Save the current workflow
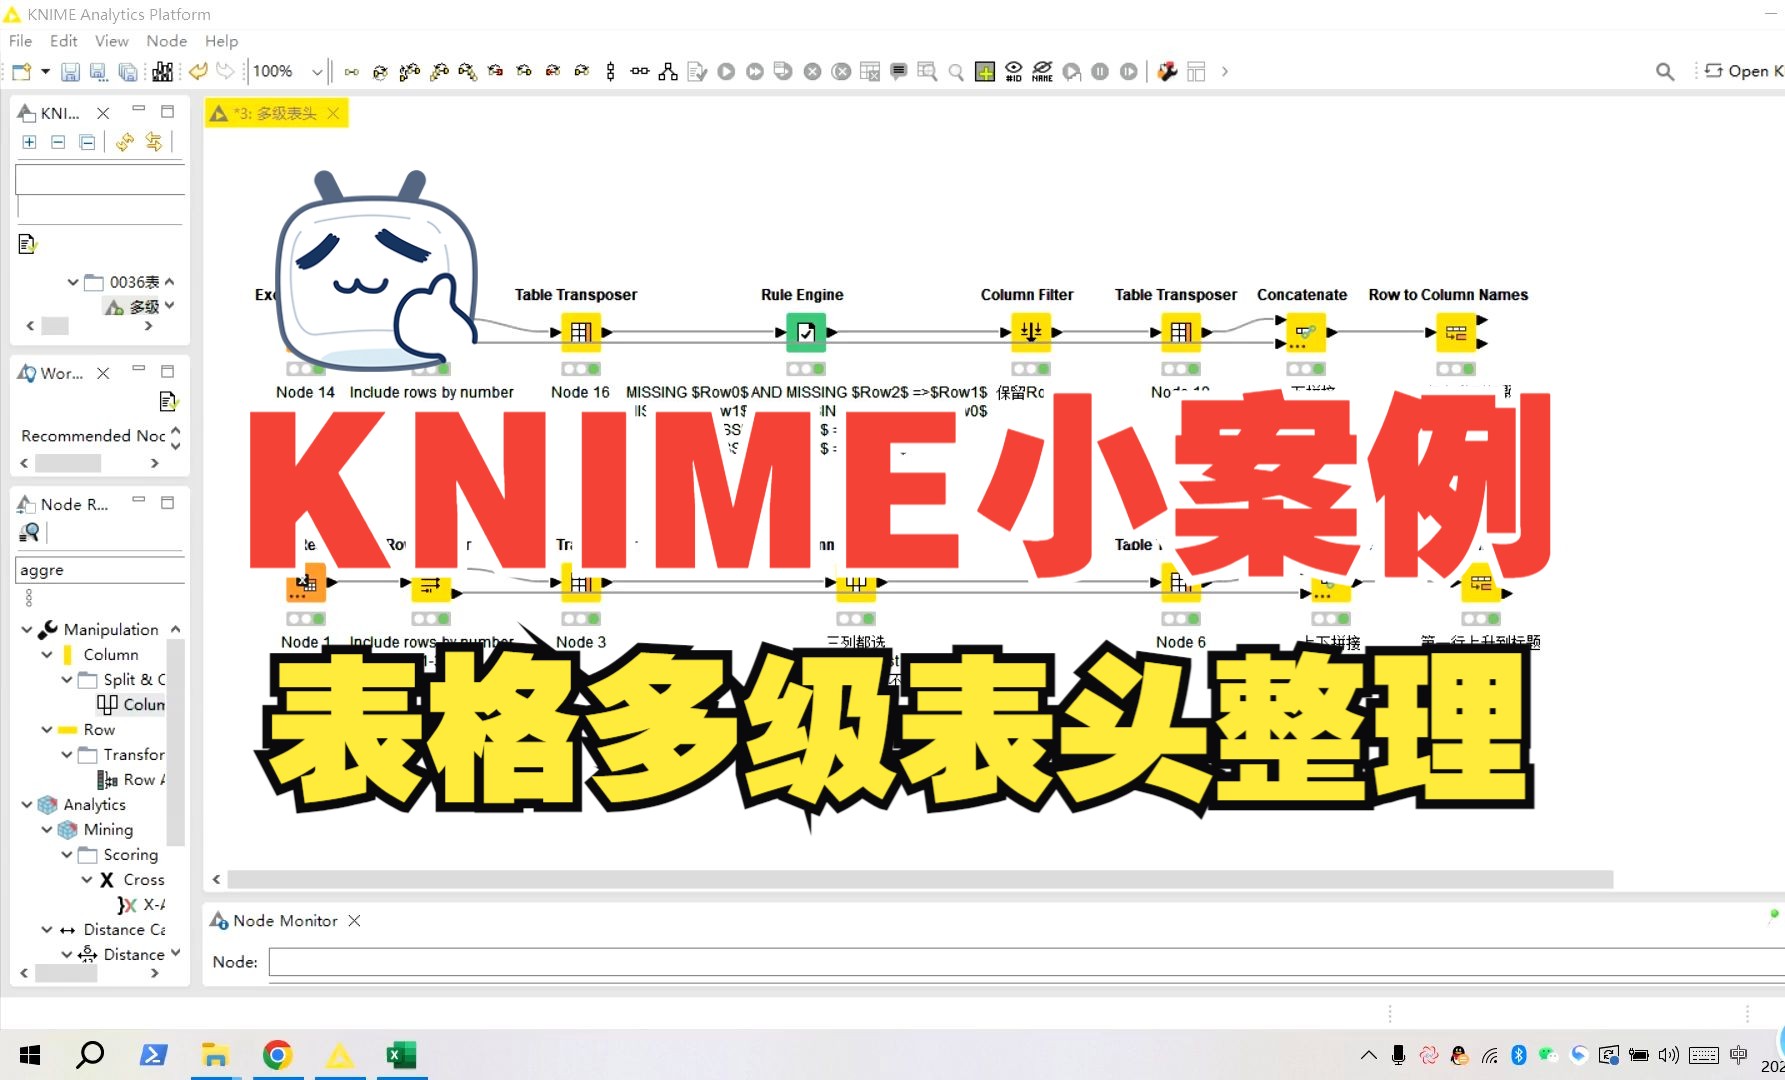Screen dimensions: 1785x1080 (x=70, y=72)
